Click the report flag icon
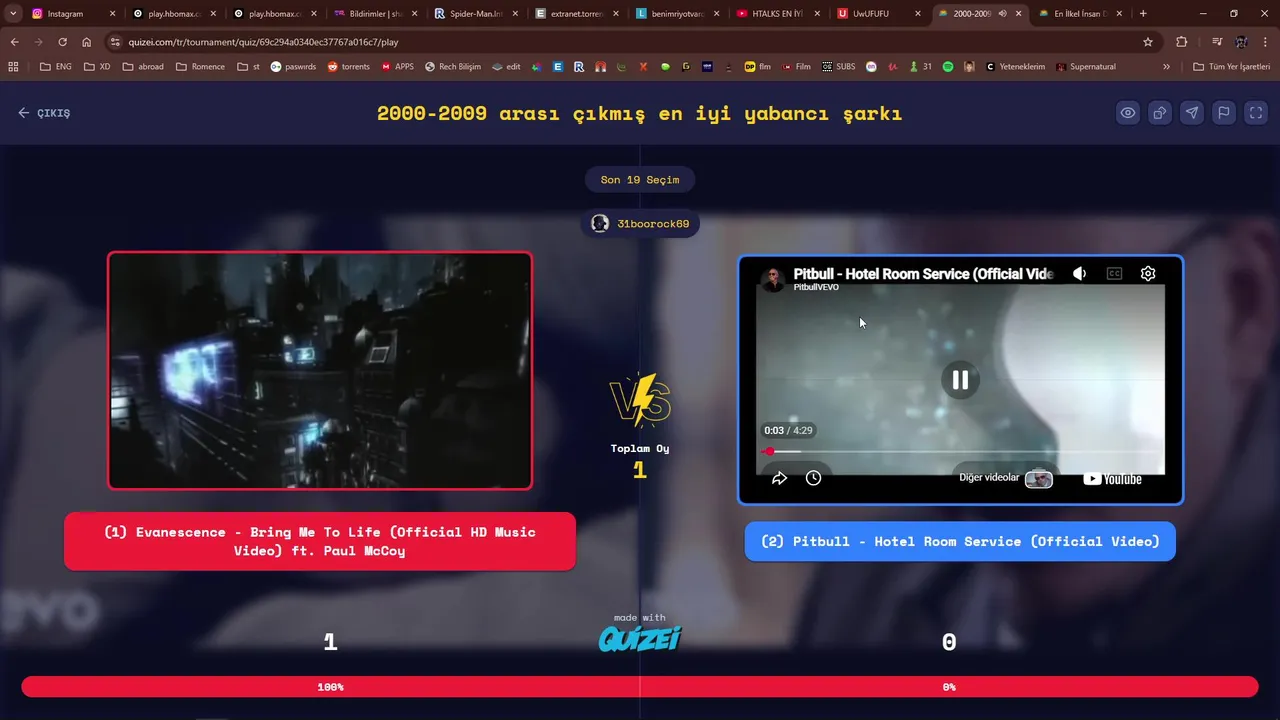 [x=1224, y=113]
